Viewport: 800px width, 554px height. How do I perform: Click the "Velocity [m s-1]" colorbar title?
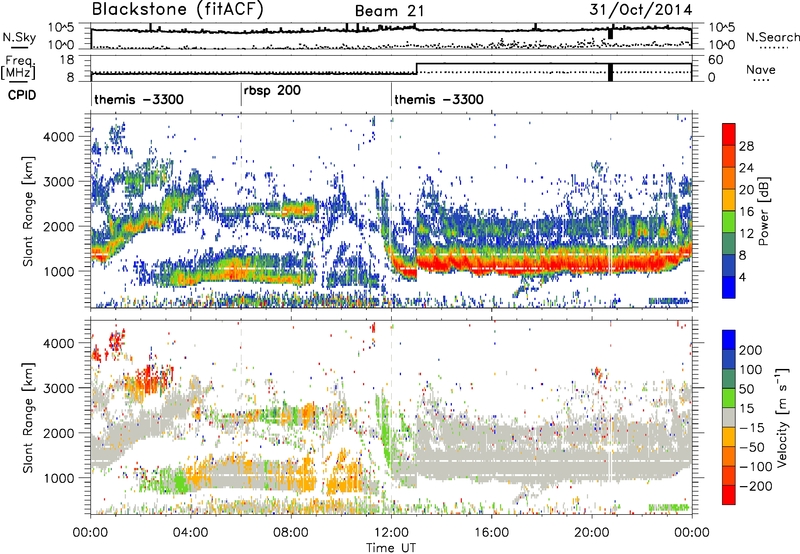[x=781, y=417]
